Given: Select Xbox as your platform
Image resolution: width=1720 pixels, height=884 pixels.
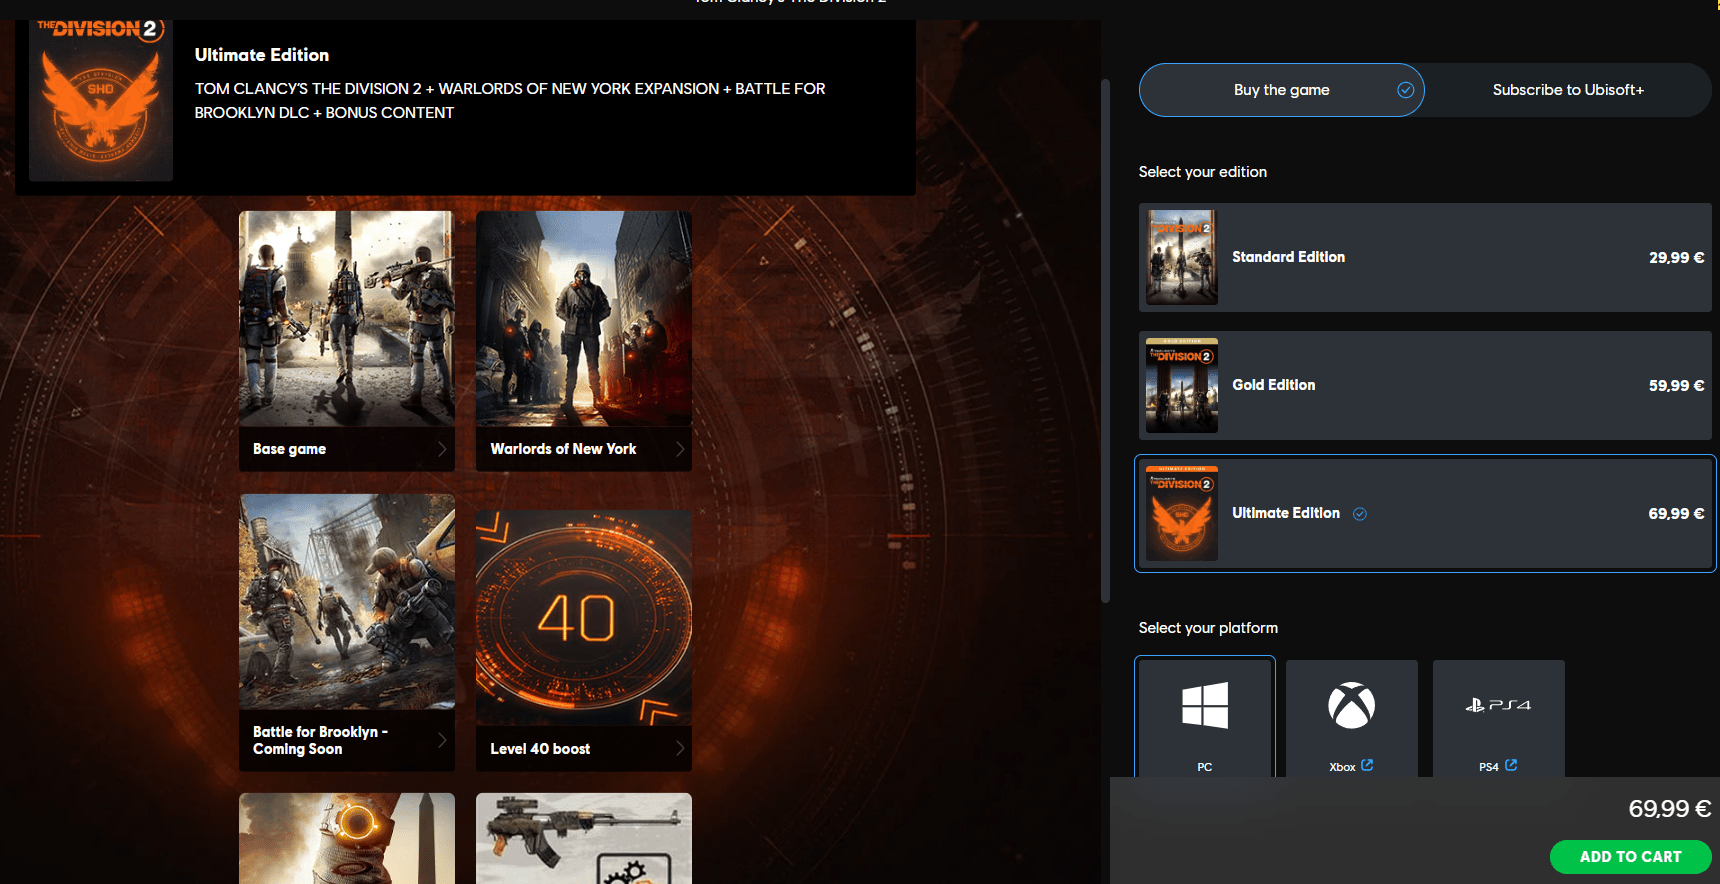Looking at the screenshot, I should [1352, 718].
